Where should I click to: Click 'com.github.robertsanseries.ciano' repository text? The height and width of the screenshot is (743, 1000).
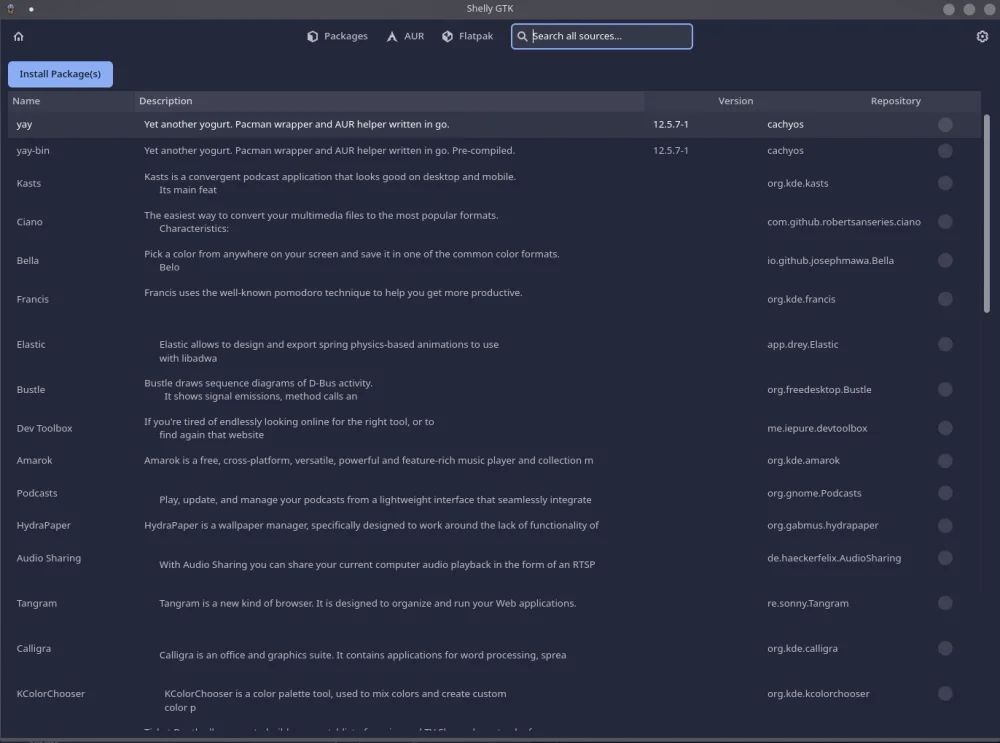[844, 222]
